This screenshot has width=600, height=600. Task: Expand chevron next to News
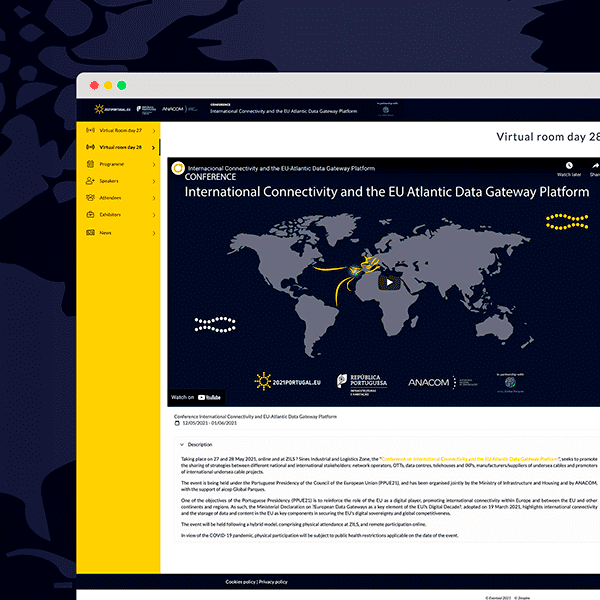tap(154, 233)
